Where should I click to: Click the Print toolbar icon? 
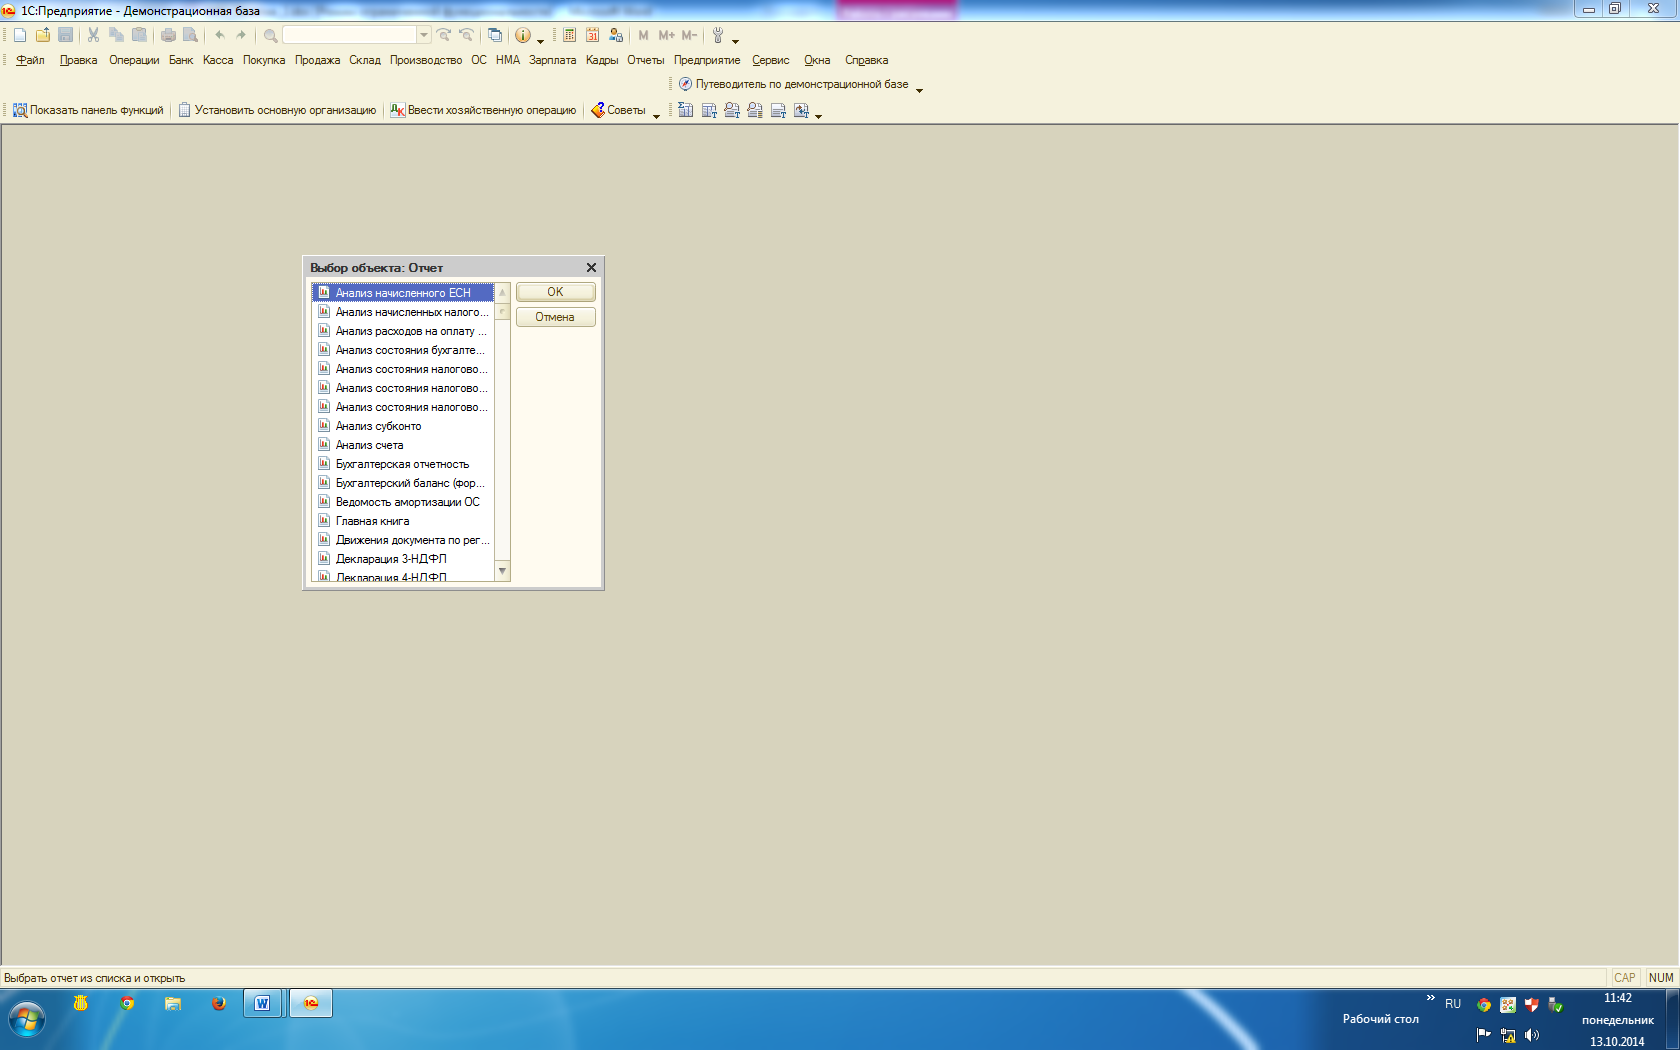(x=168, y=35)
